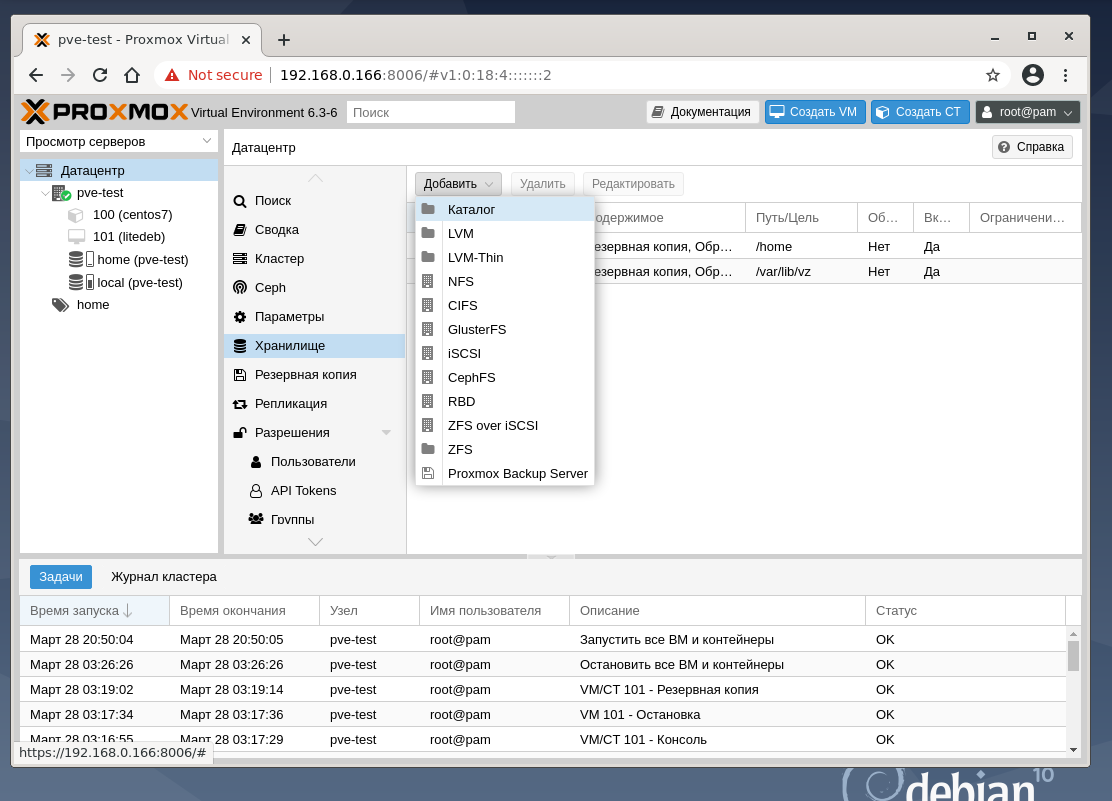Click the Ceph icon in sidebar
This screenshot has height=801, width=1112.
pyautogui.click(x=240, y=287)
